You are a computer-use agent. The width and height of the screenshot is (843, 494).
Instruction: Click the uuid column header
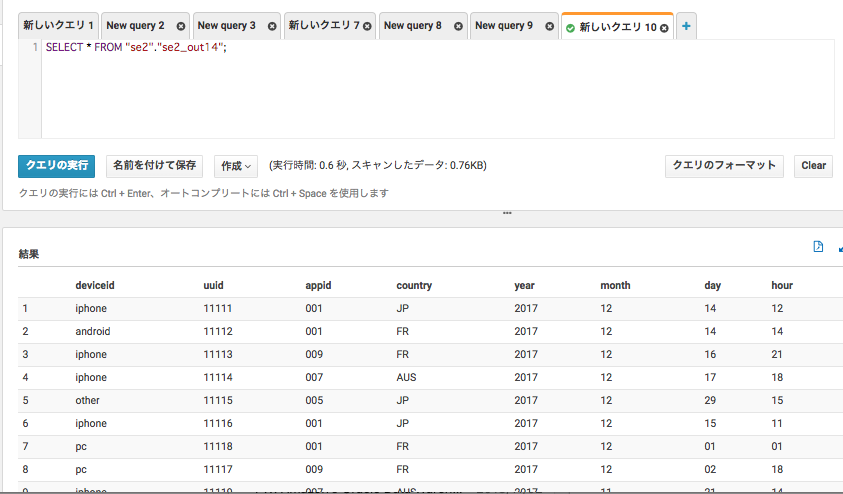point(213,285)
